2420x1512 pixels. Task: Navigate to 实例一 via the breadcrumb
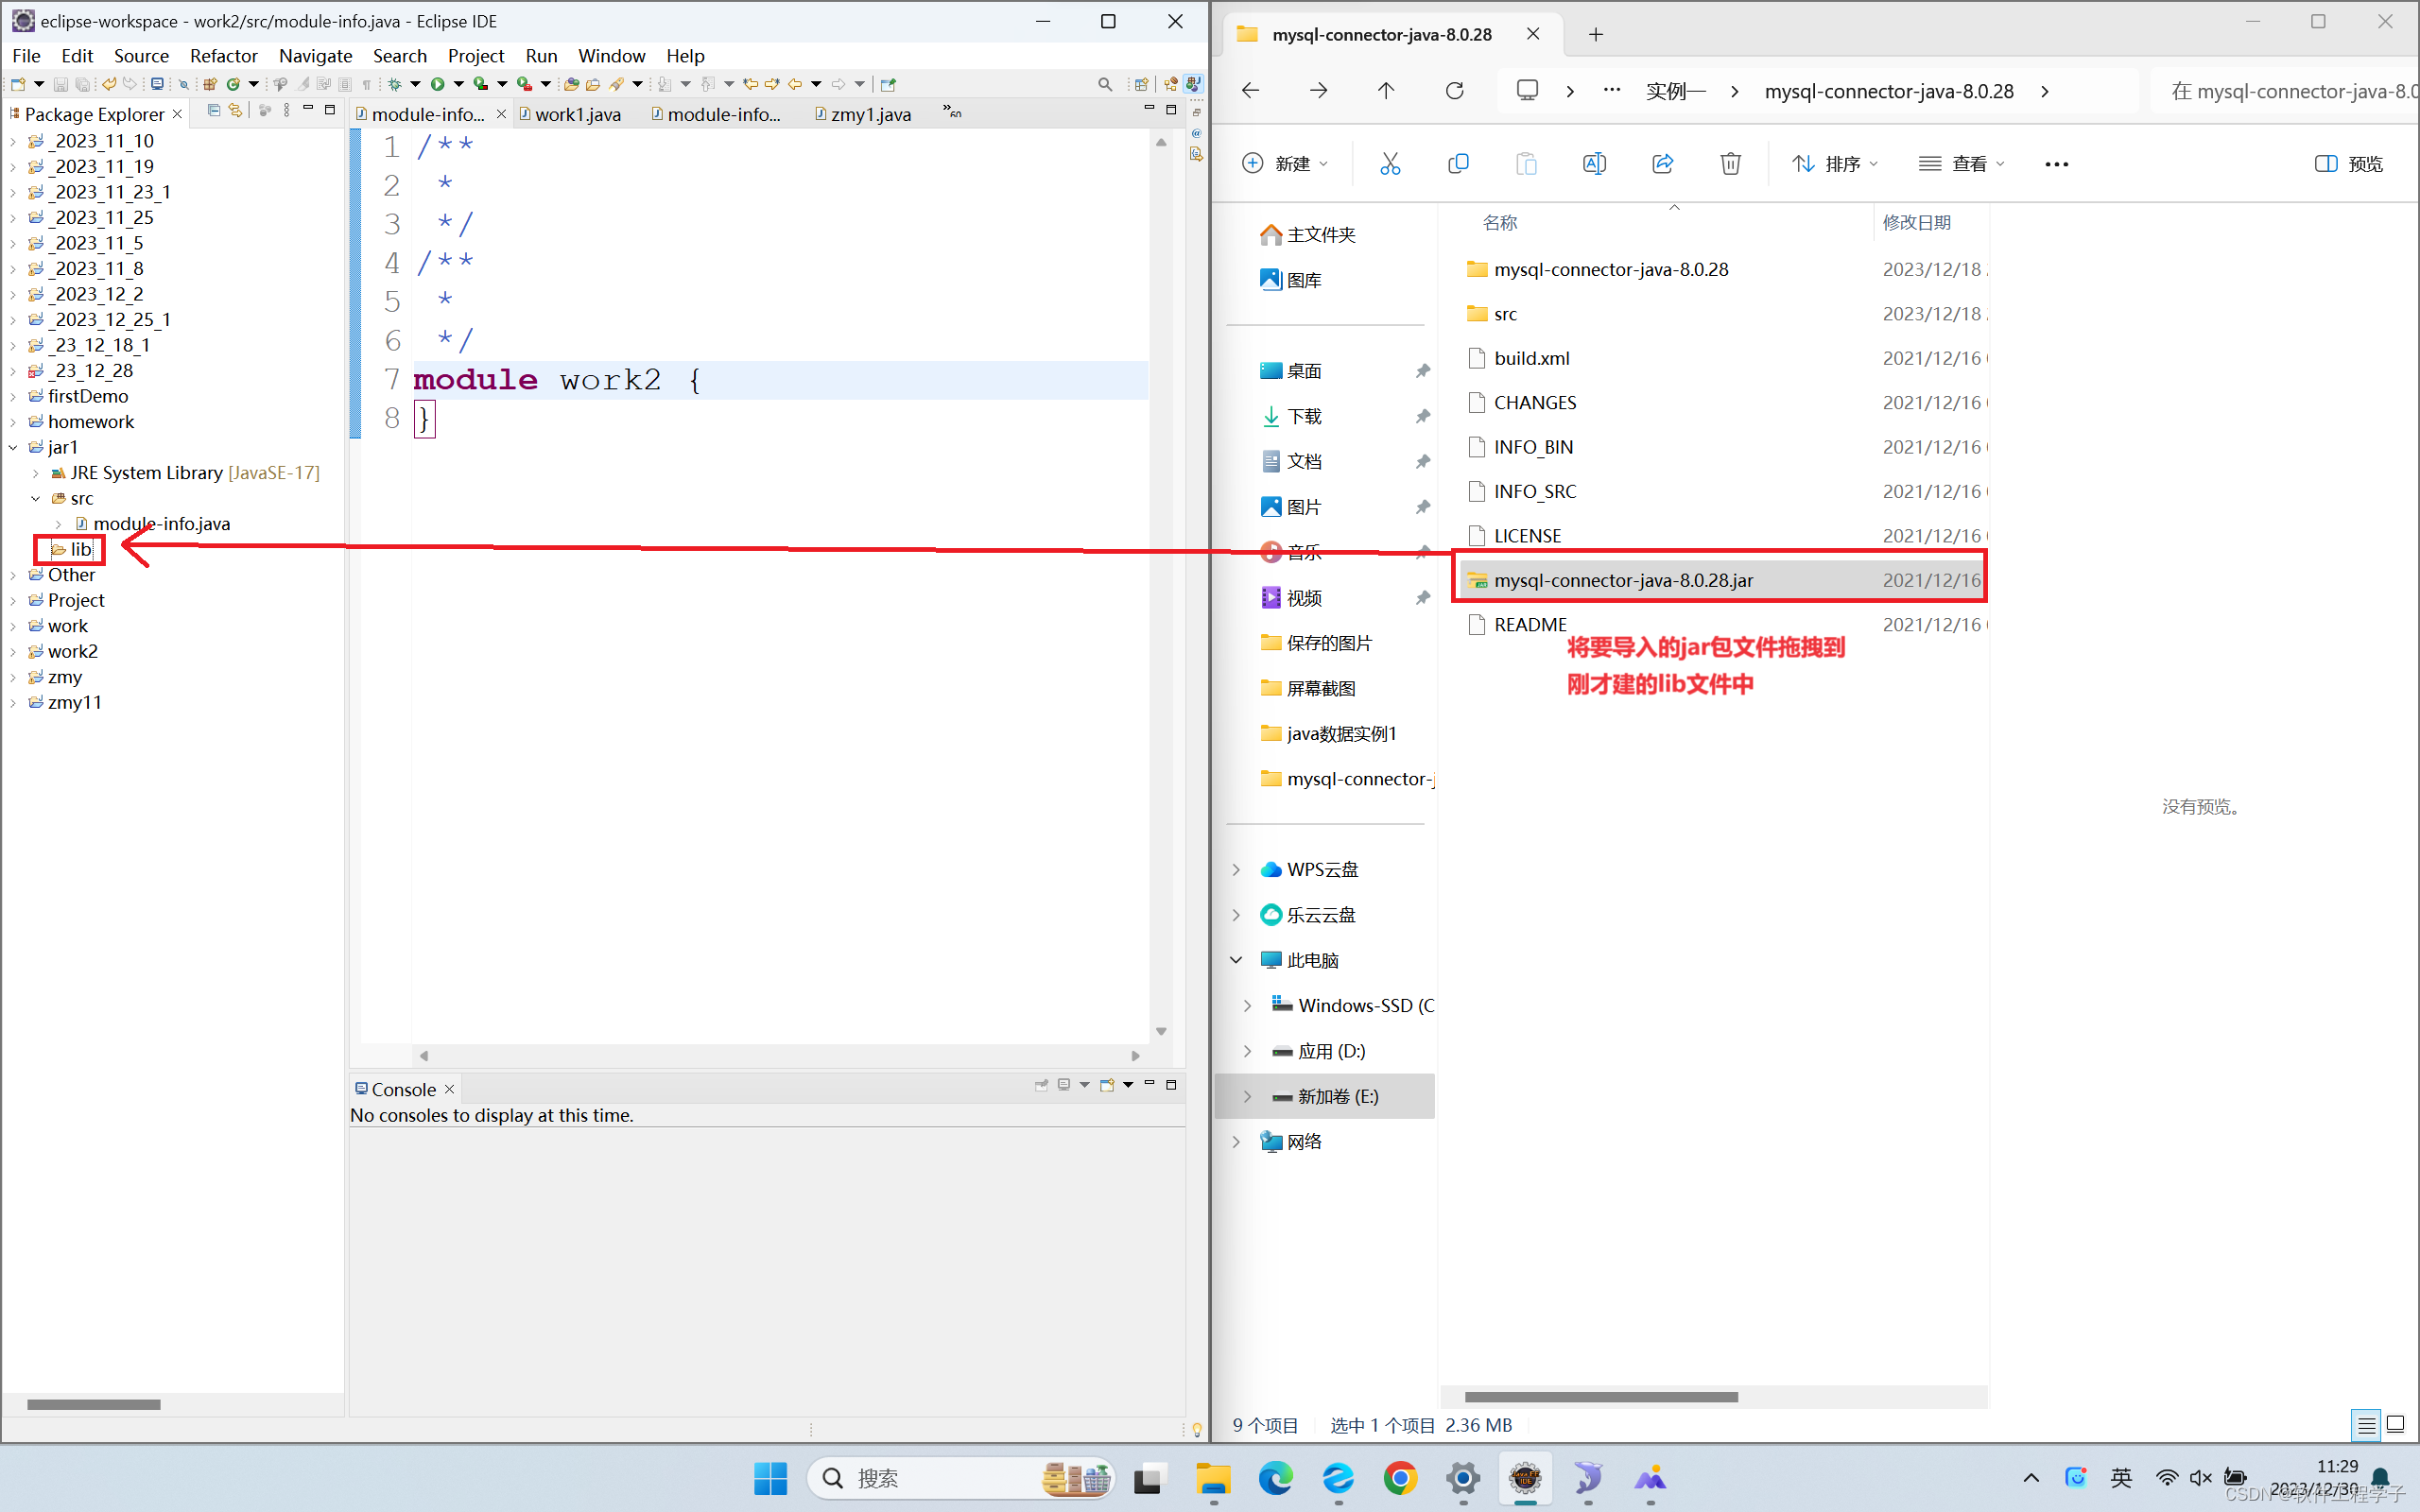coord(1676,90)
